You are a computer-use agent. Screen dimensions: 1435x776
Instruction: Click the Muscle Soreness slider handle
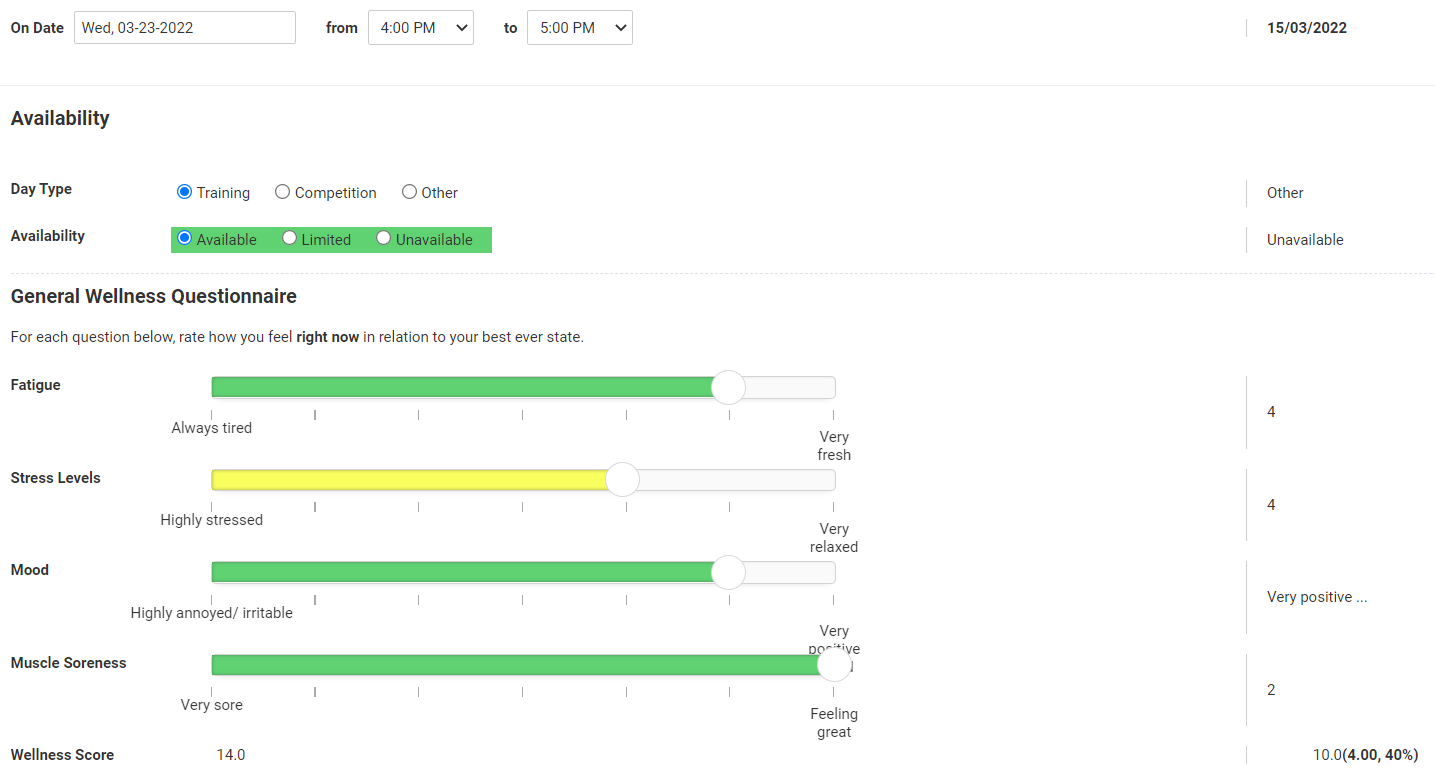(833, 665)
